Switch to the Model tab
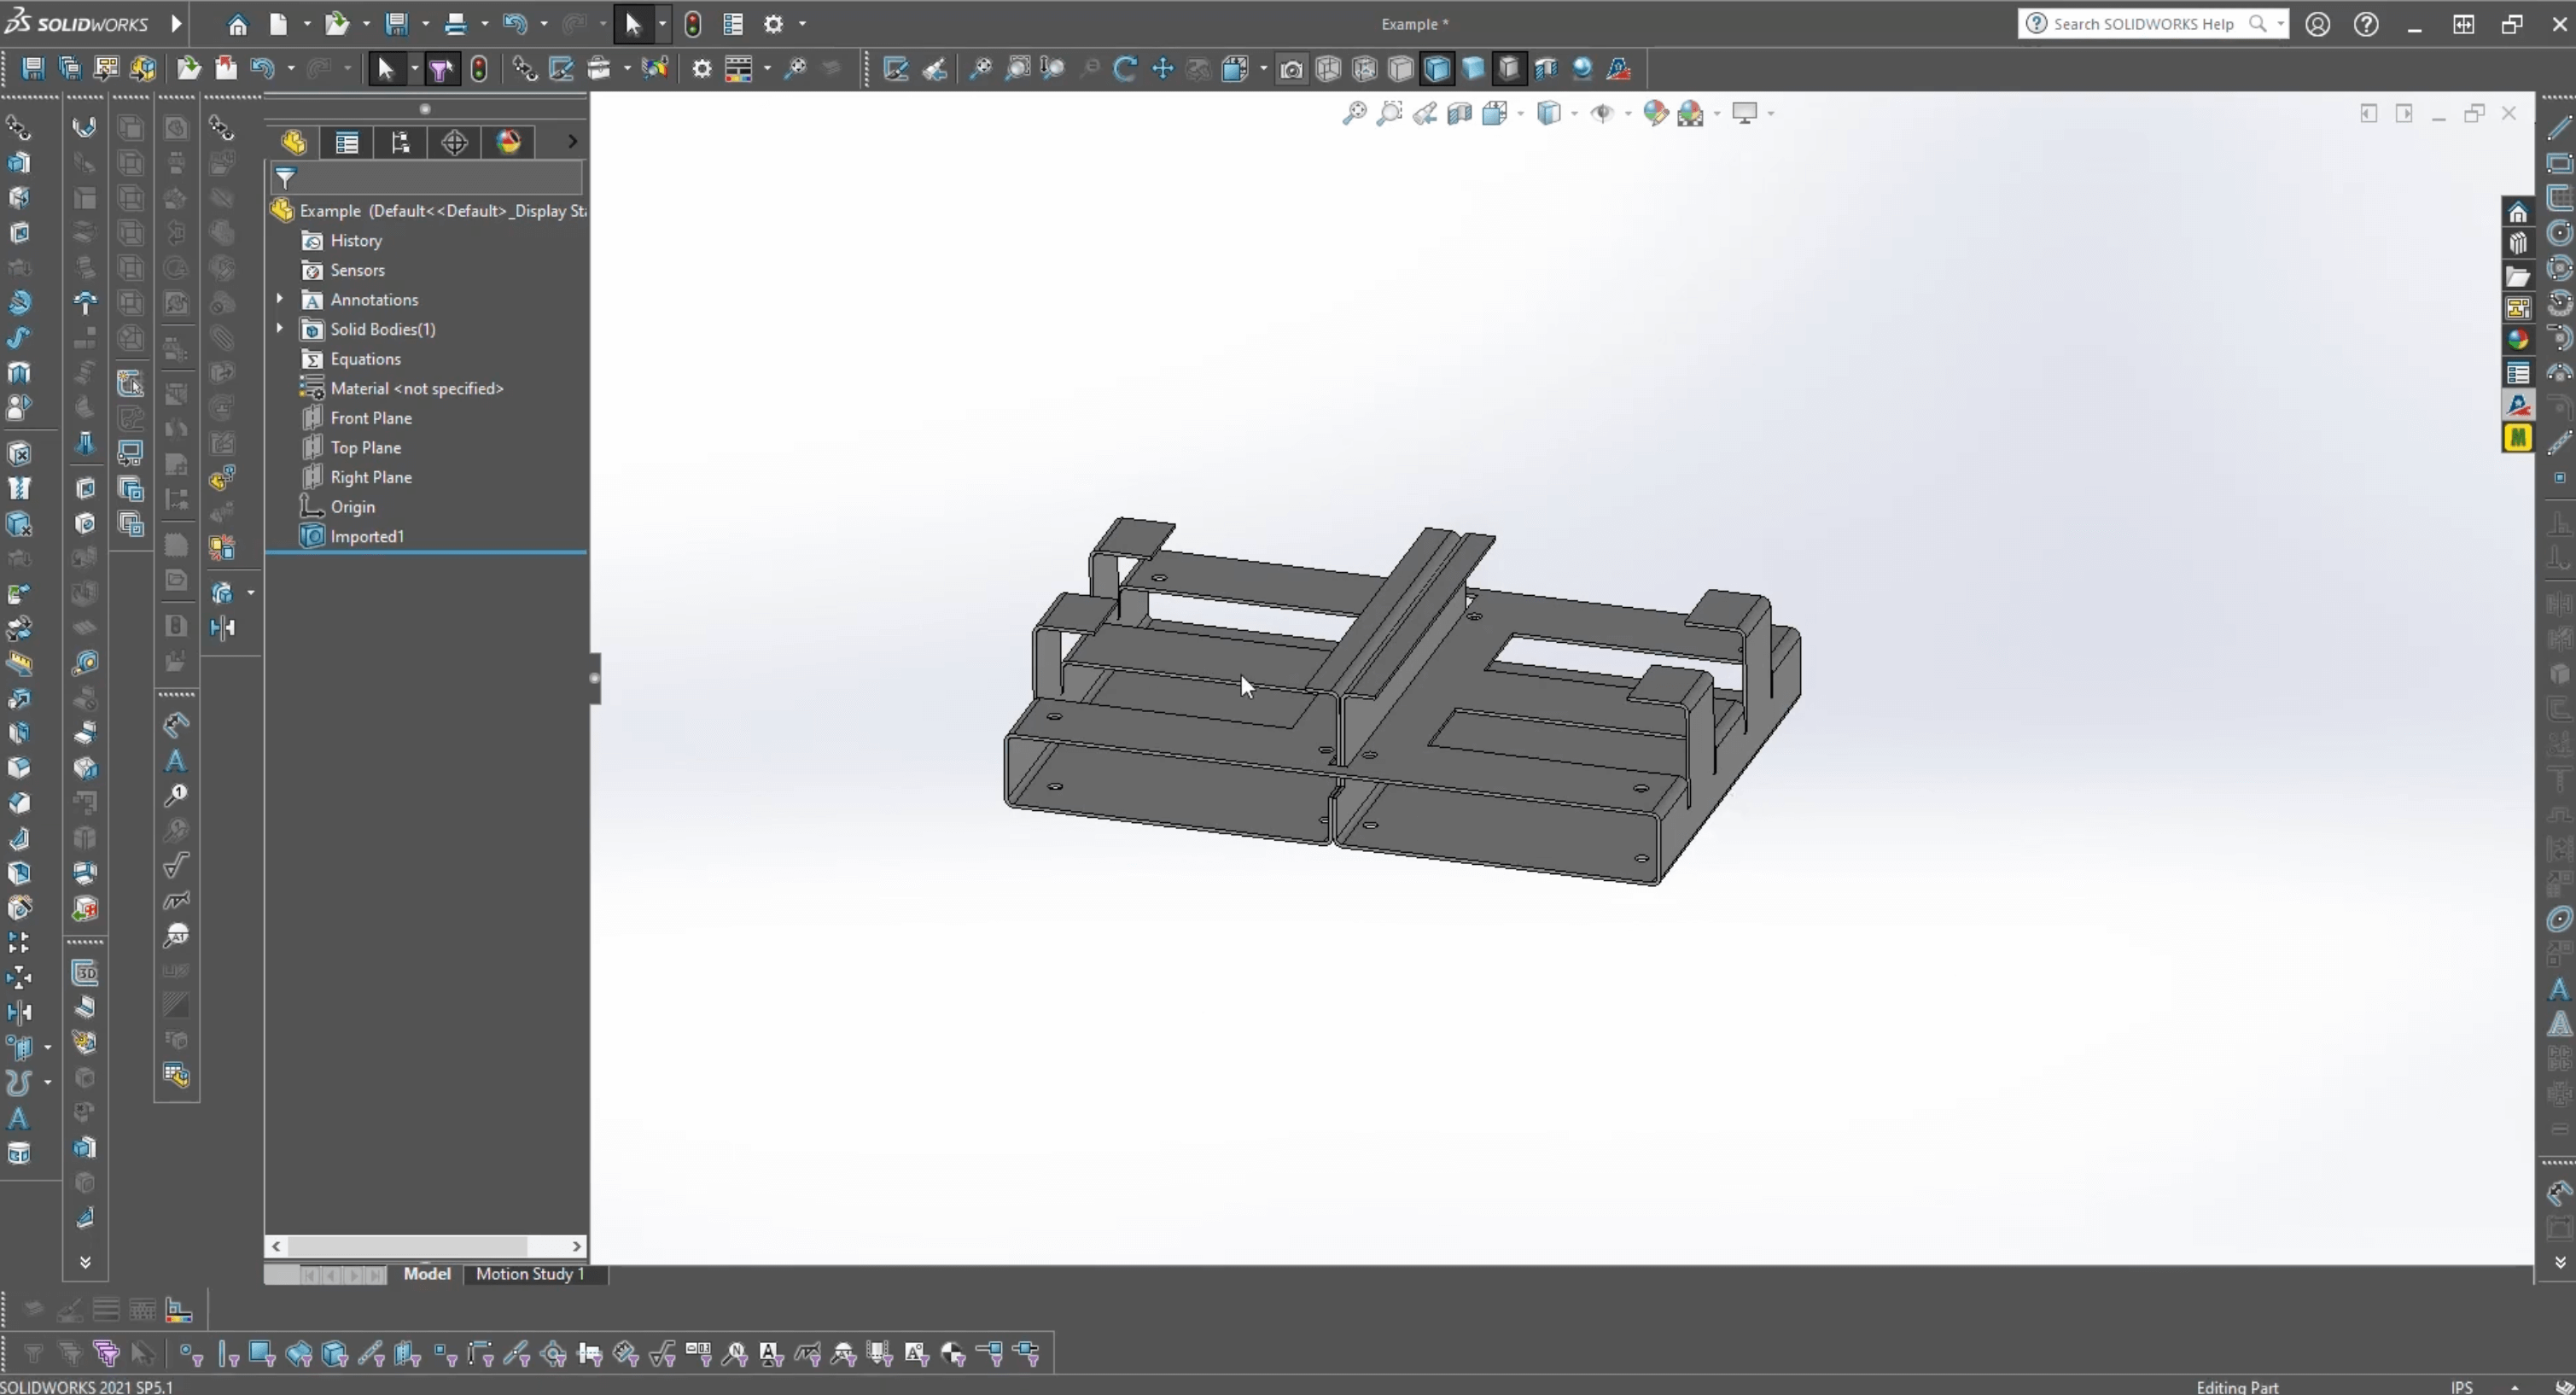 427,1274
